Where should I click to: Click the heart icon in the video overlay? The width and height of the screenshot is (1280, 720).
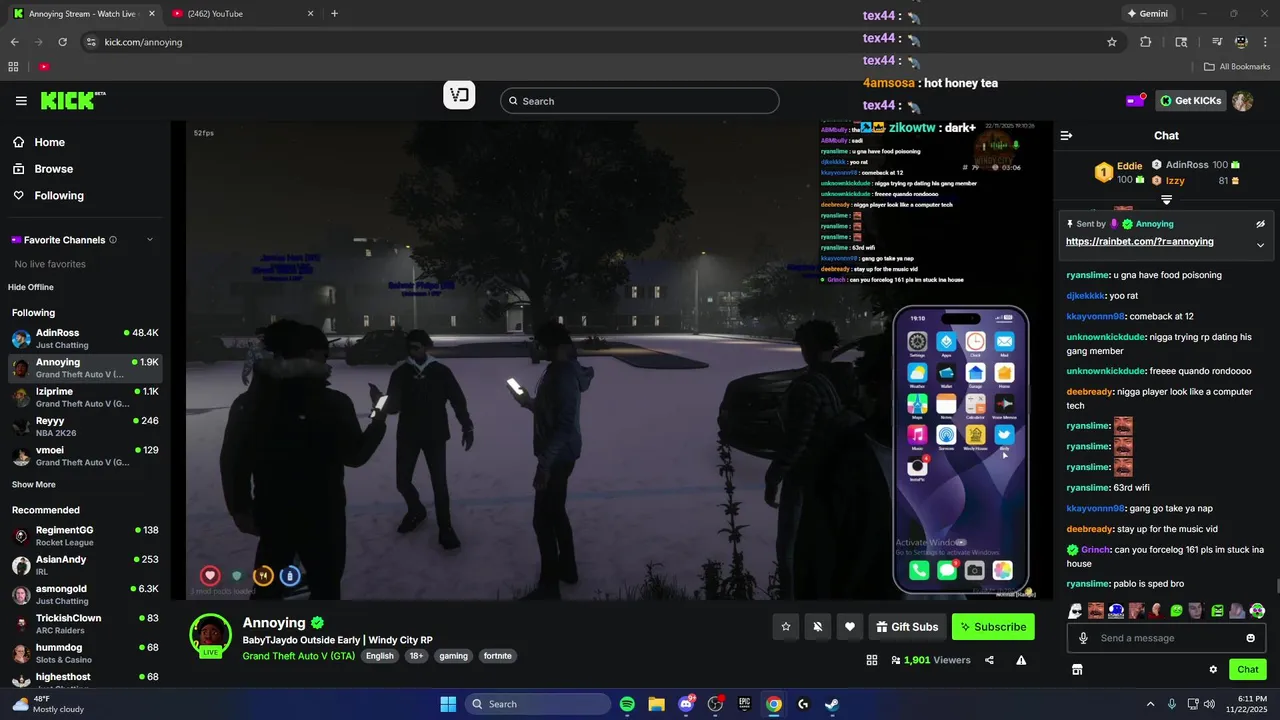(210, 575)
